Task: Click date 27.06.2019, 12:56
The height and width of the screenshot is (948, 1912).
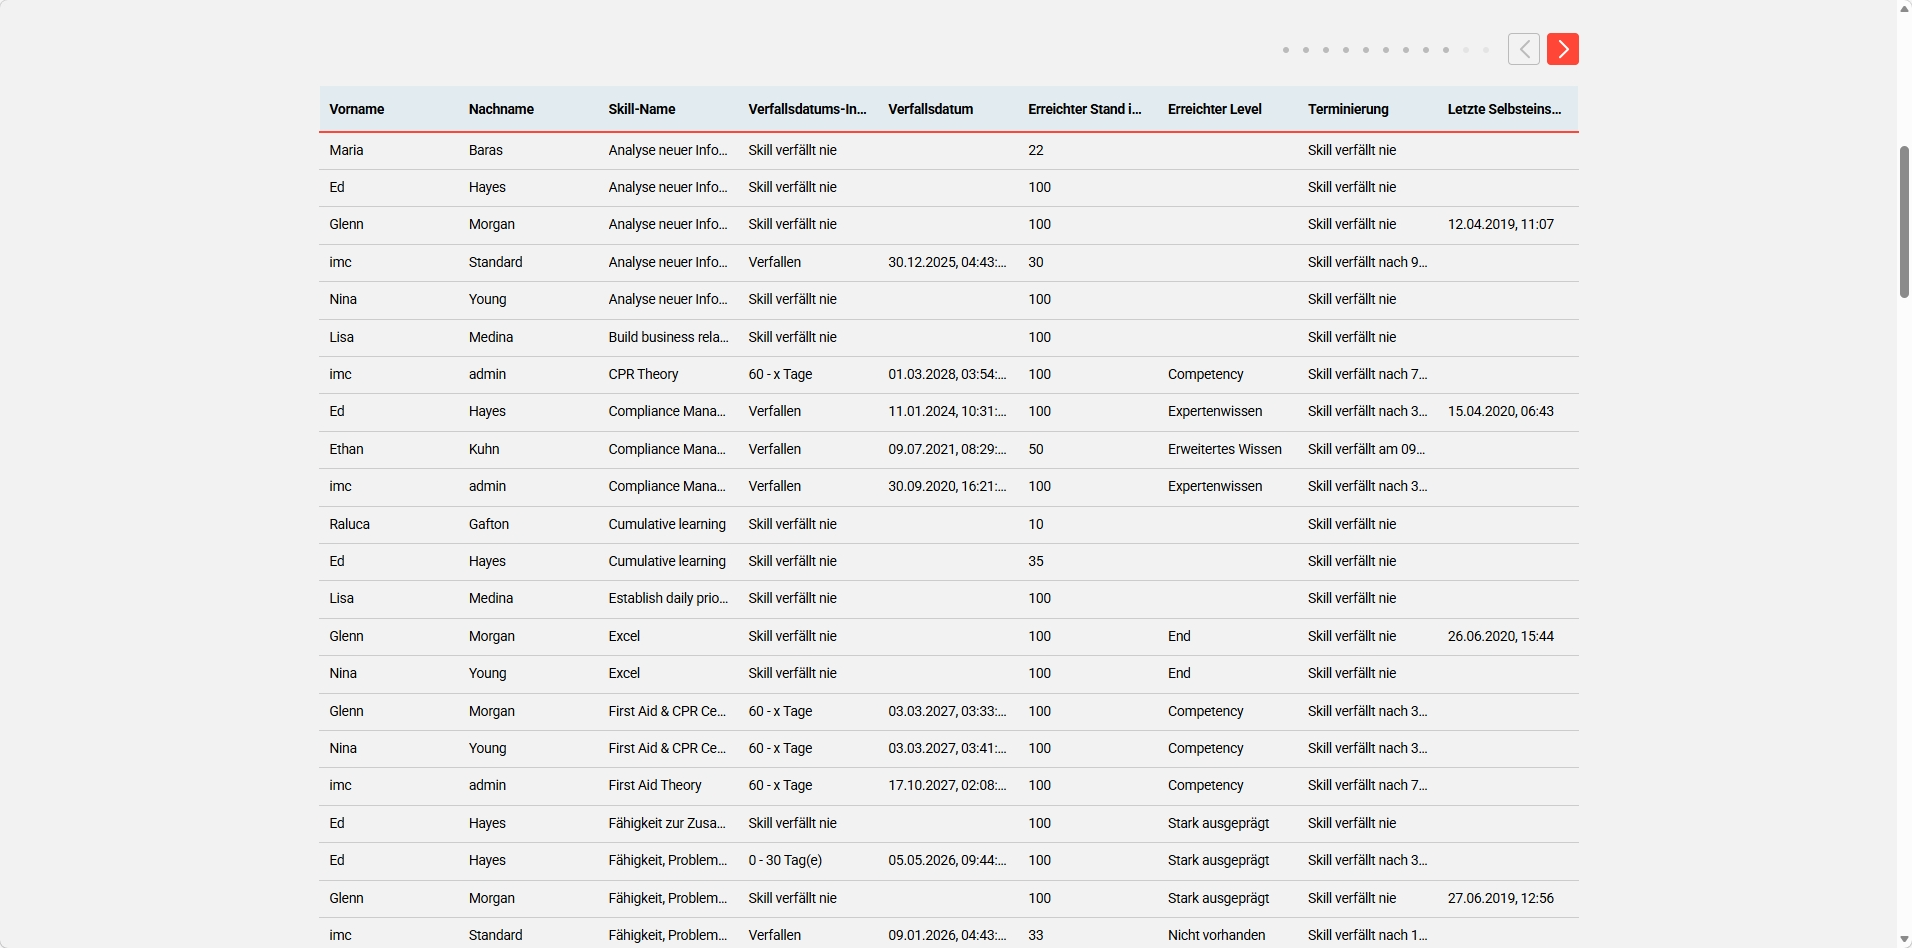Action: tap(1501, 898)
